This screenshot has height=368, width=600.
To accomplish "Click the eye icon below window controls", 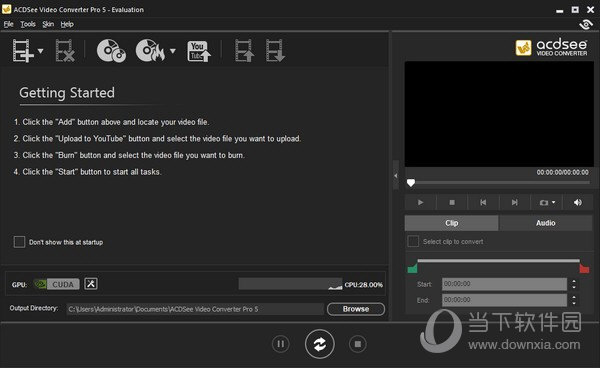I will pos(585,24).
